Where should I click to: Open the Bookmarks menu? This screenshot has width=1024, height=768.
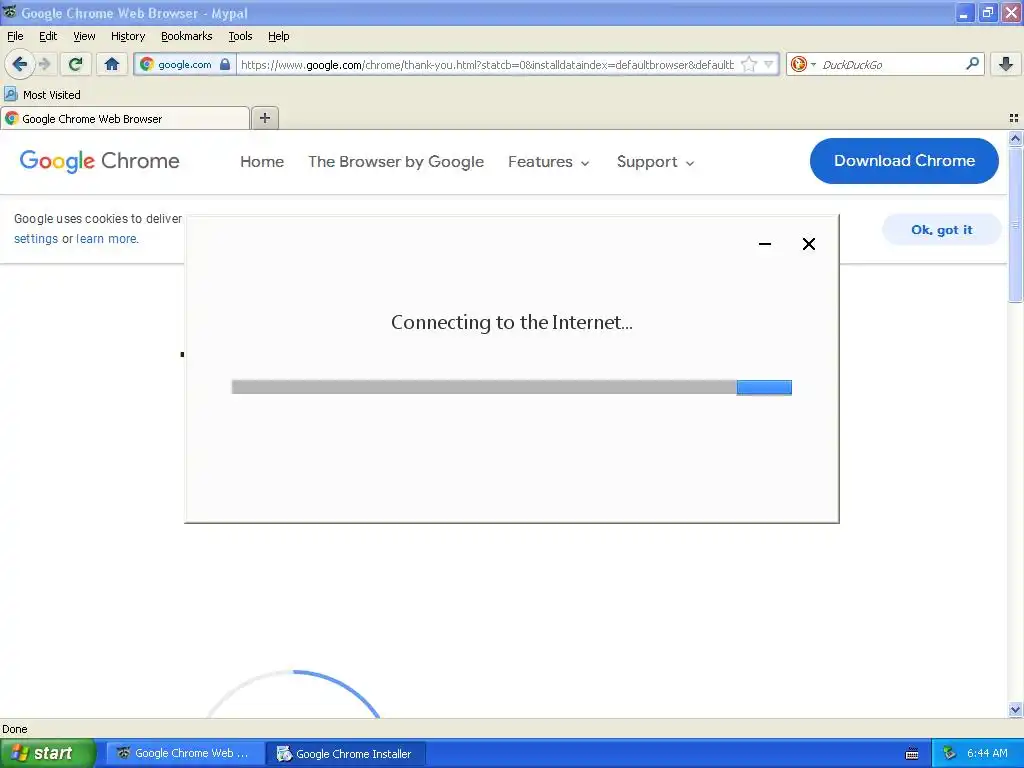[x=186, y=36]
